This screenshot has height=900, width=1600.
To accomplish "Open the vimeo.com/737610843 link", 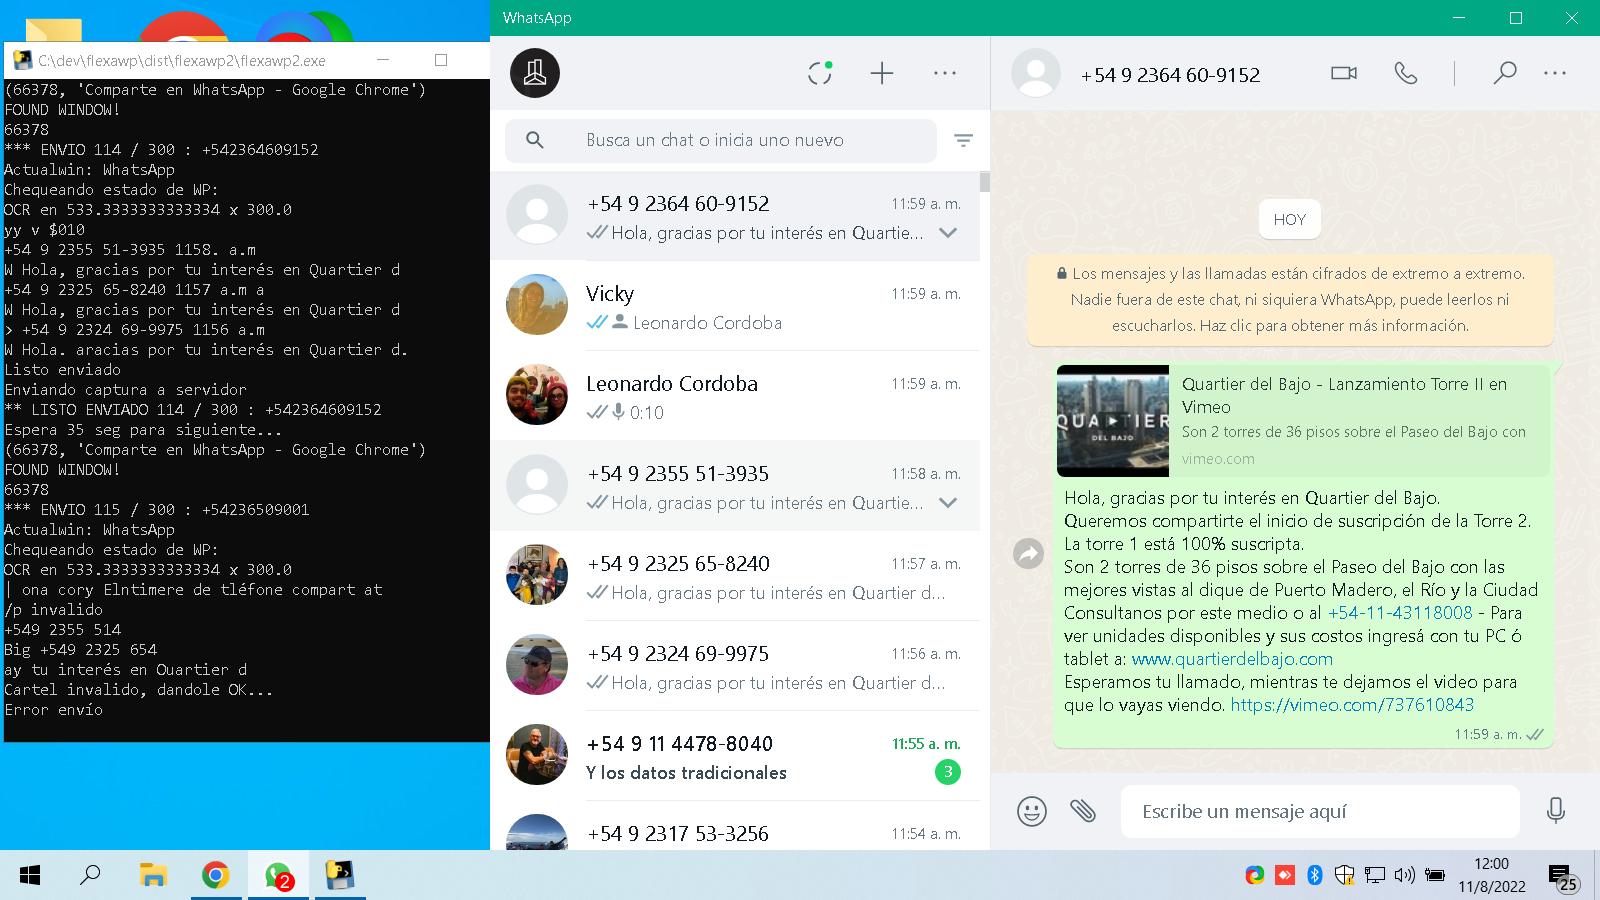I will (1352, 705).
